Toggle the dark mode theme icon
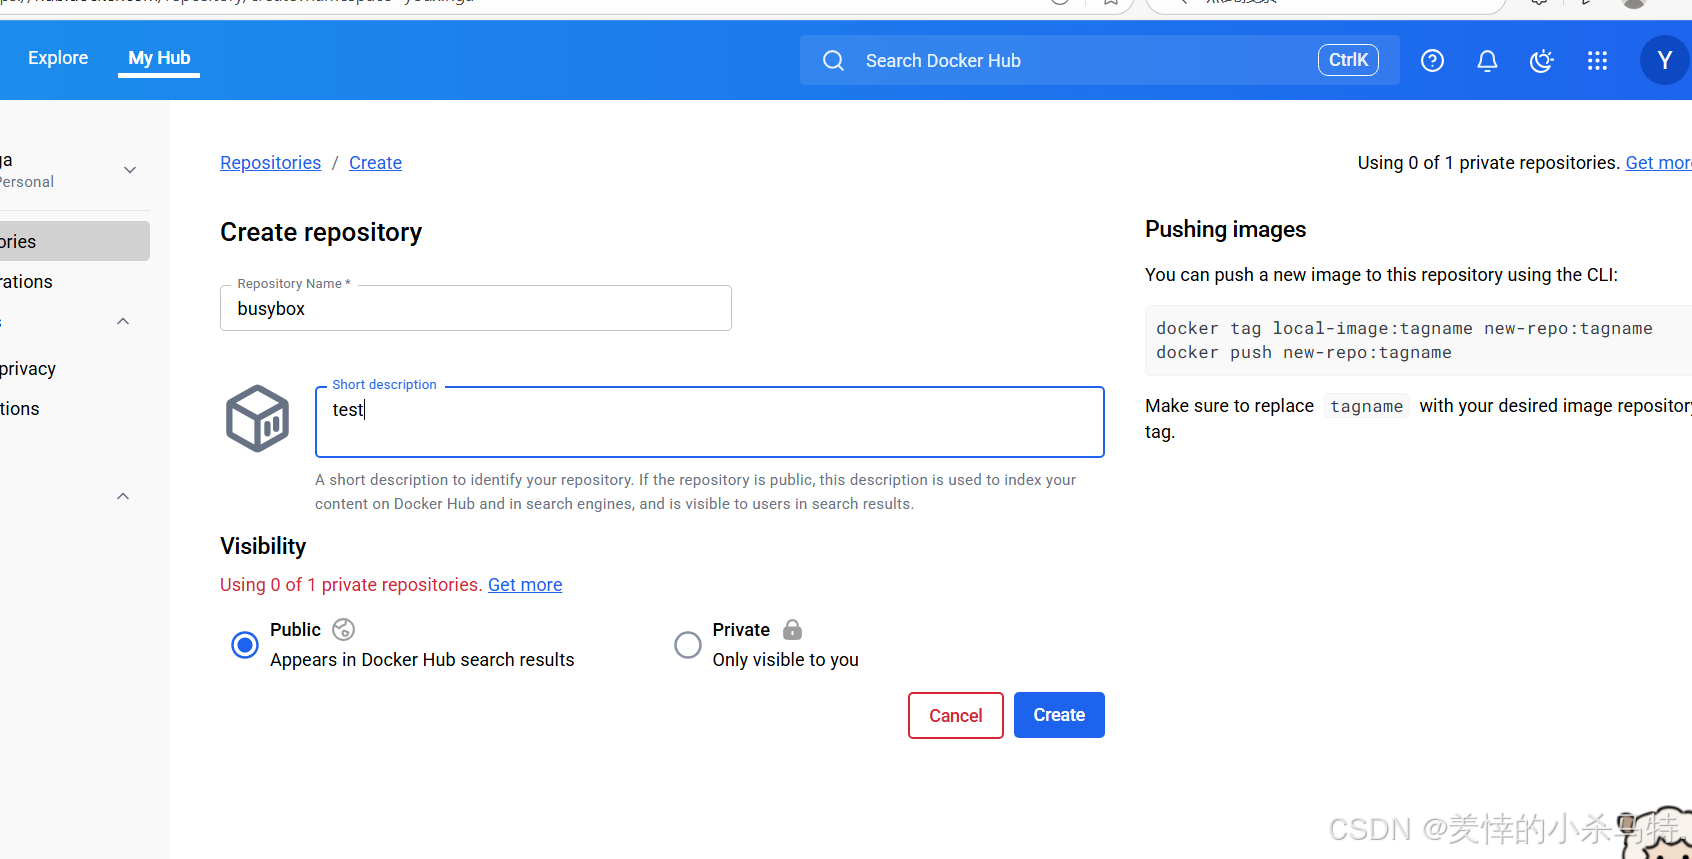 point(1542,61)
